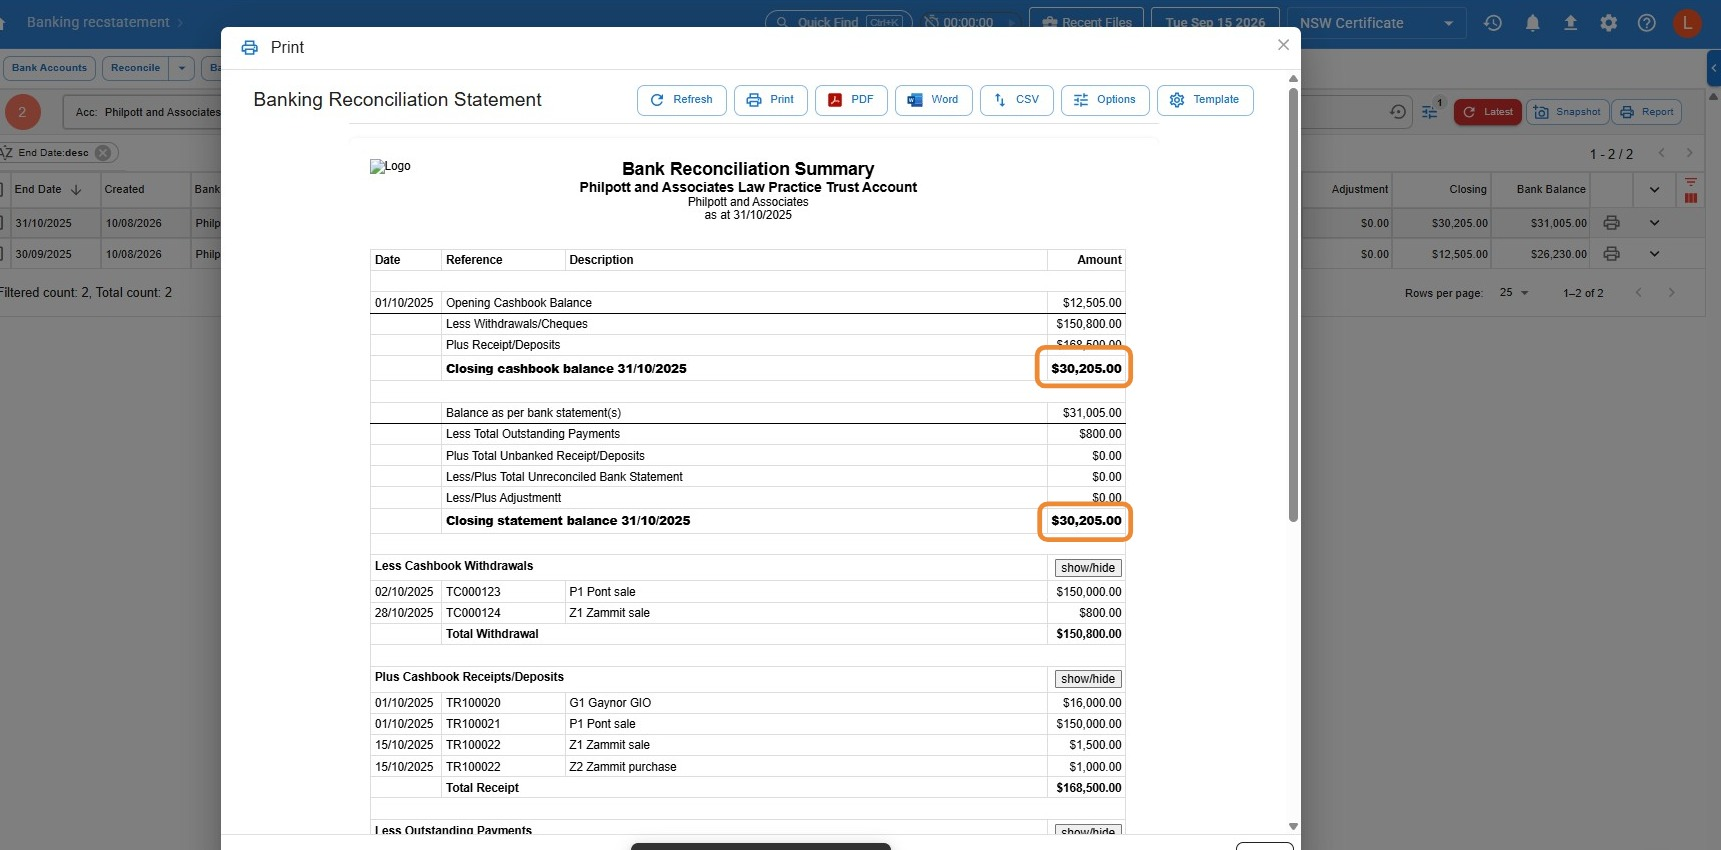
Task: Open the help question mark icon
Action: 1647,23
